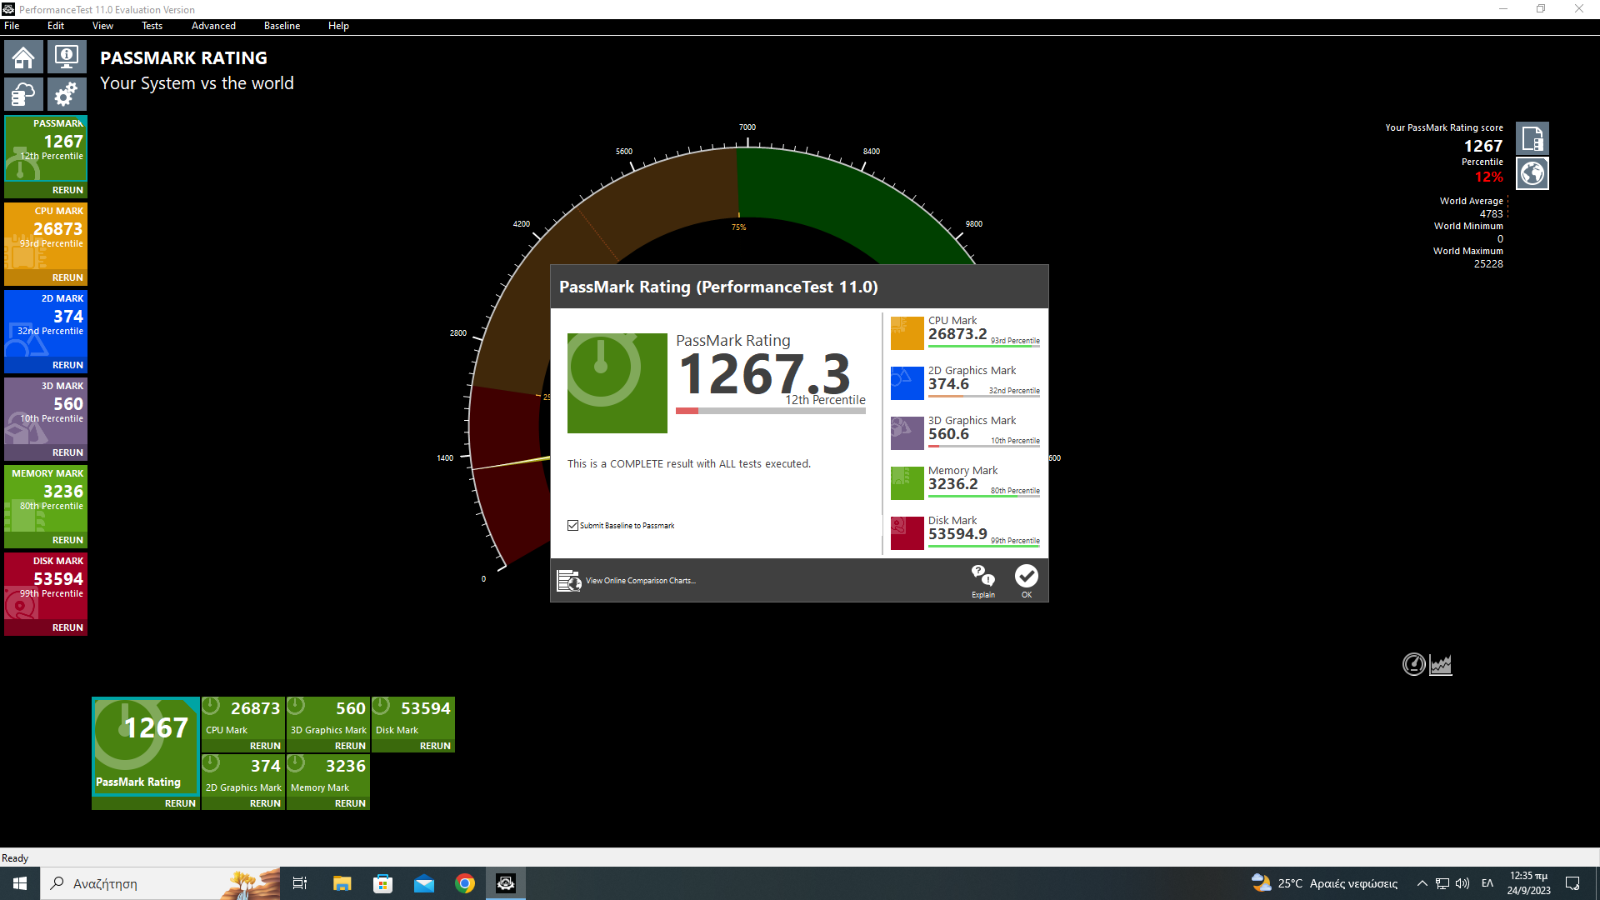1600x900 pixels.
Task: Click RERUN under the 2D MARK sidebar tile
Action: tap(68, 365)
